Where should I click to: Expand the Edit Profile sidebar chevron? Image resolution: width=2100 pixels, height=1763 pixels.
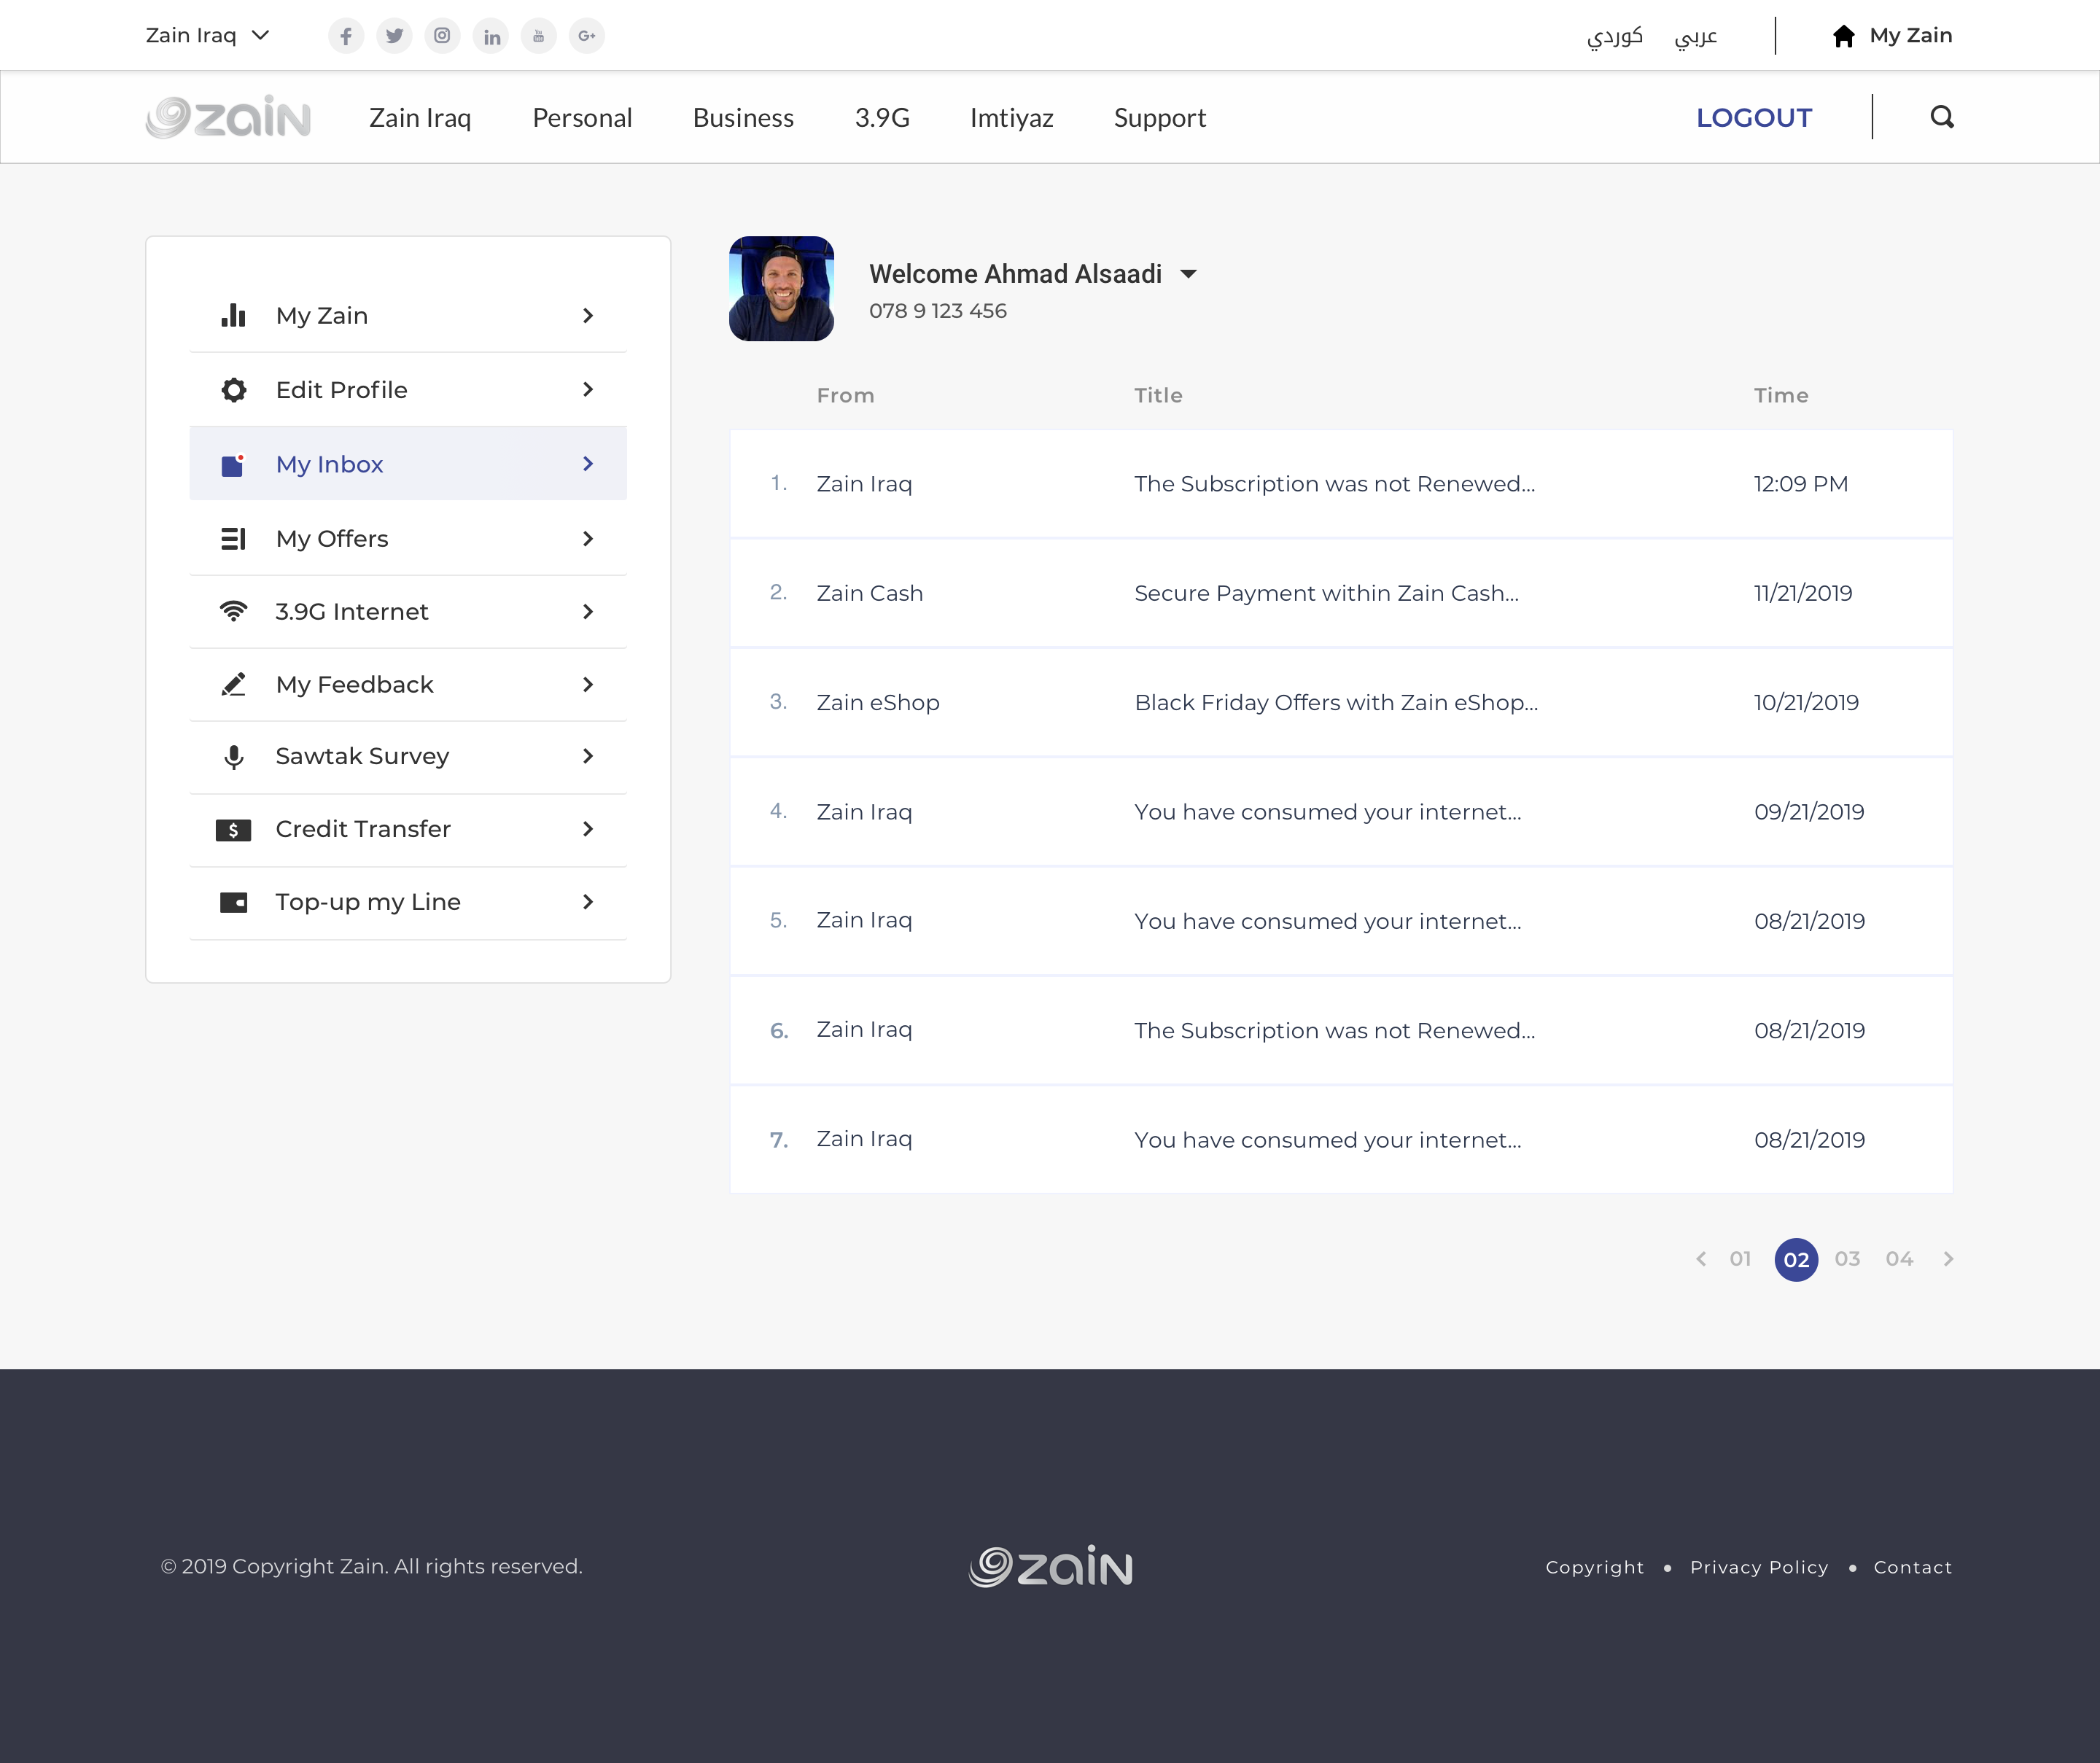click(588, 390)
